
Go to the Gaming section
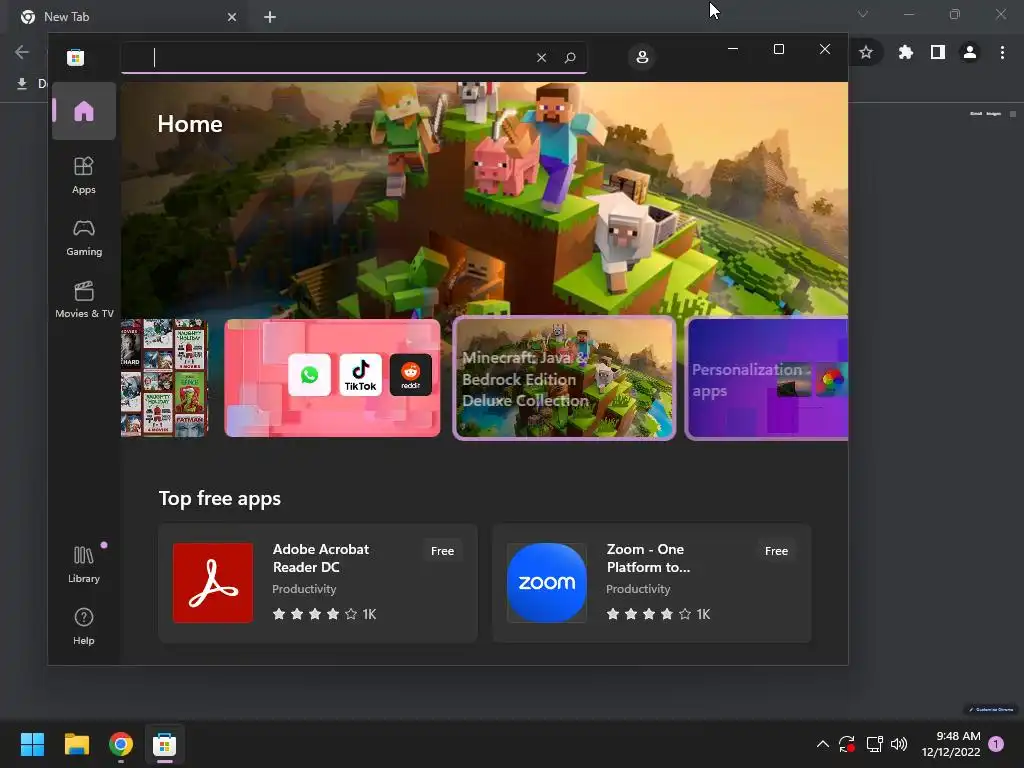click(84, 237)
